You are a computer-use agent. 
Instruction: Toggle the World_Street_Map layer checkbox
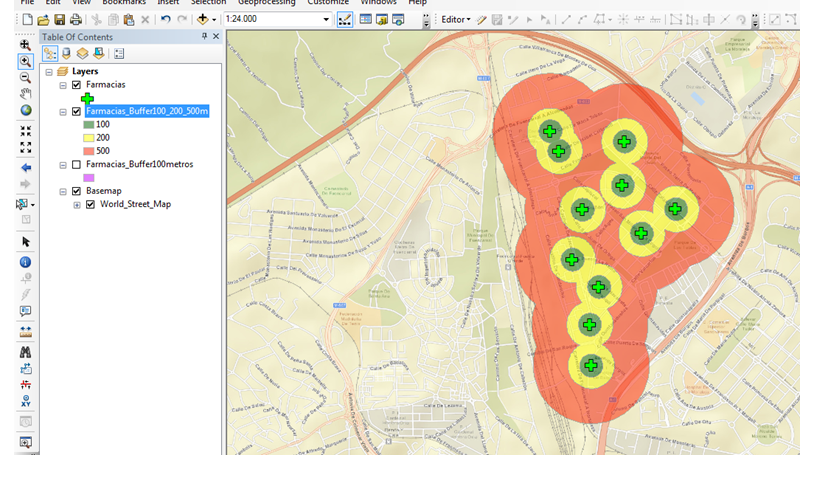click(90, 204)
